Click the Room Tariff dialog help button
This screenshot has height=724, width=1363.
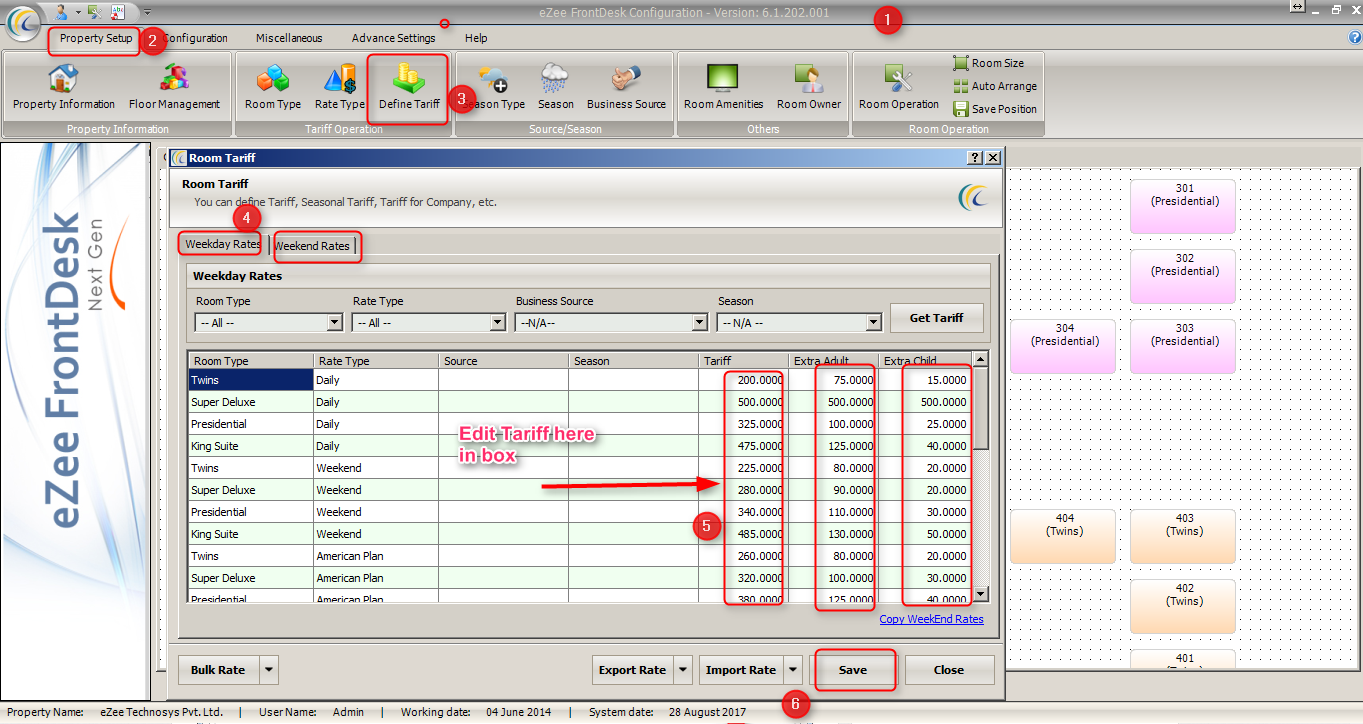point(975,158)
